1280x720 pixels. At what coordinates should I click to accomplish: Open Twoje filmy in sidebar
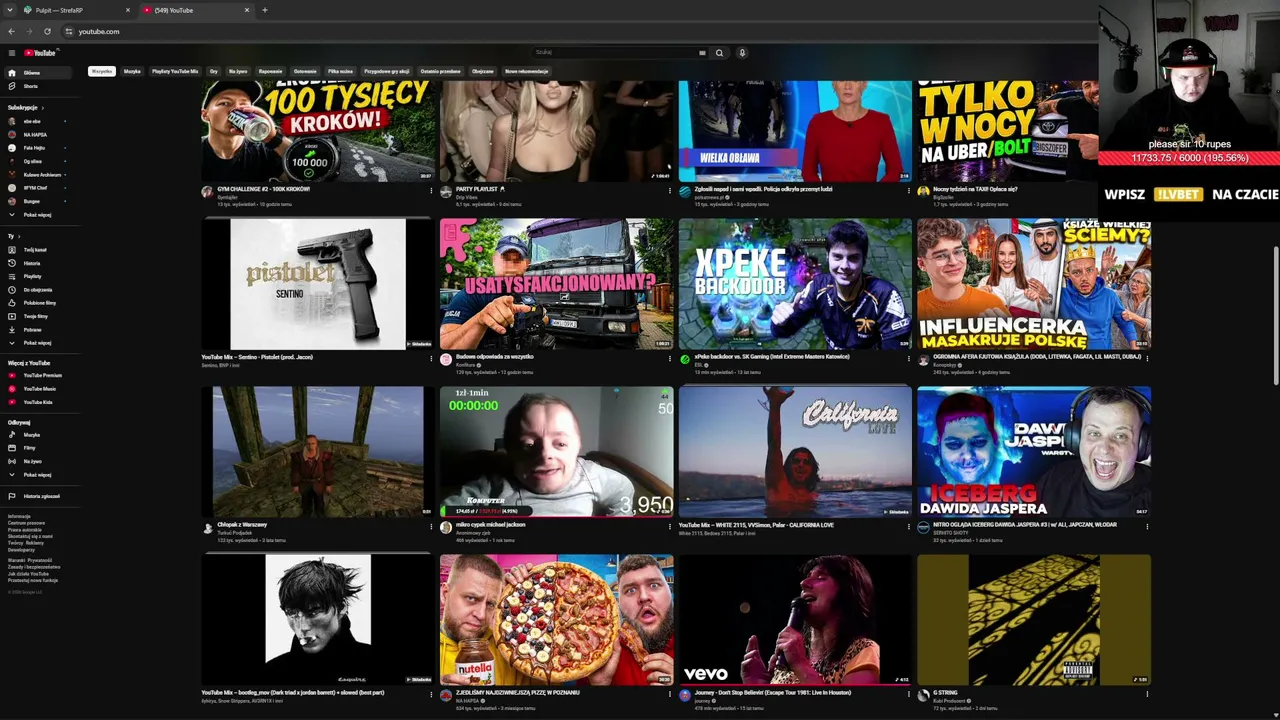[36, 316]
